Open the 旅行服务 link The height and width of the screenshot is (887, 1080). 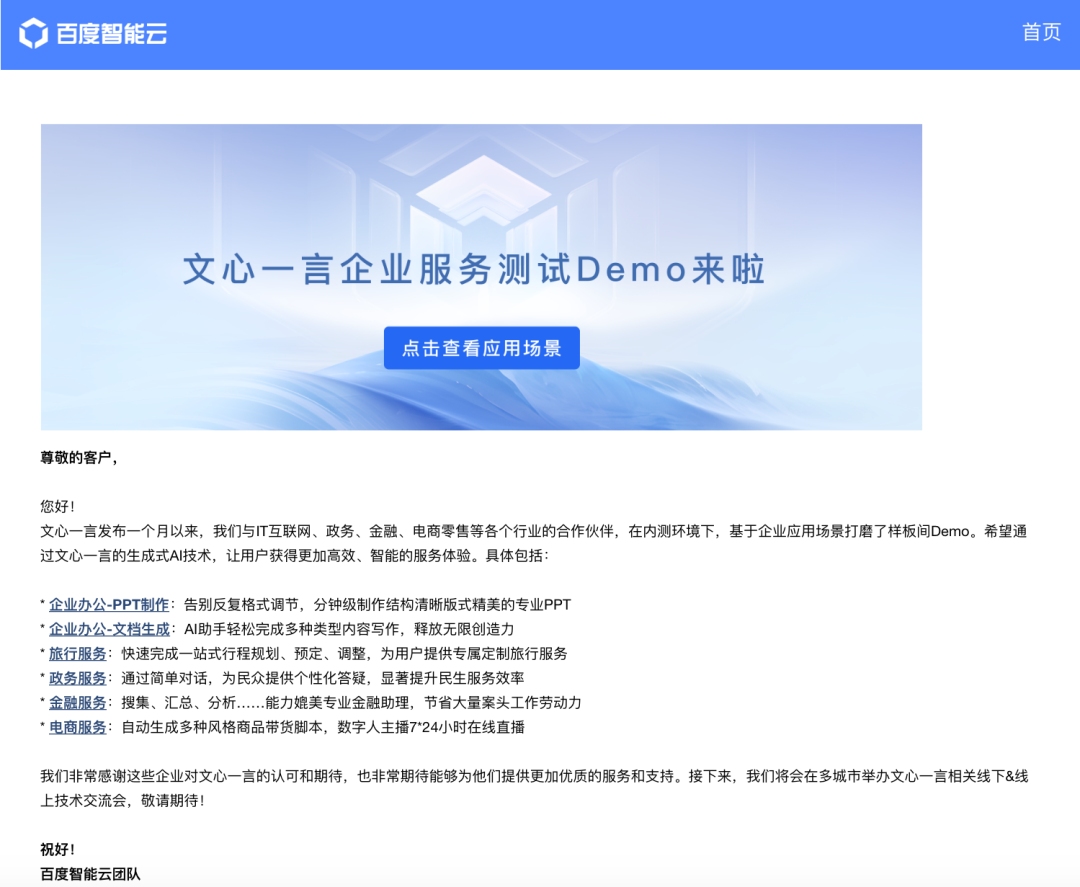78,653
